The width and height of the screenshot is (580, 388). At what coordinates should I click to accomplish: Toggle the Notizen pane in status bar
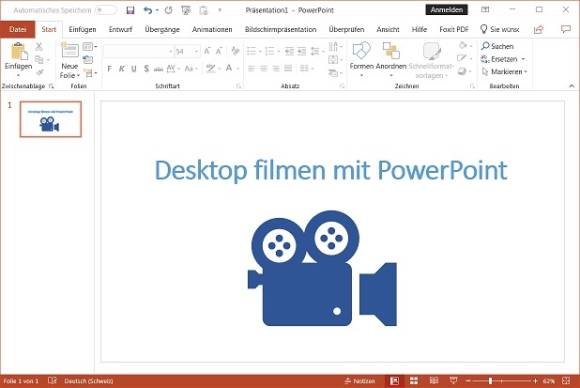[360, 381]
